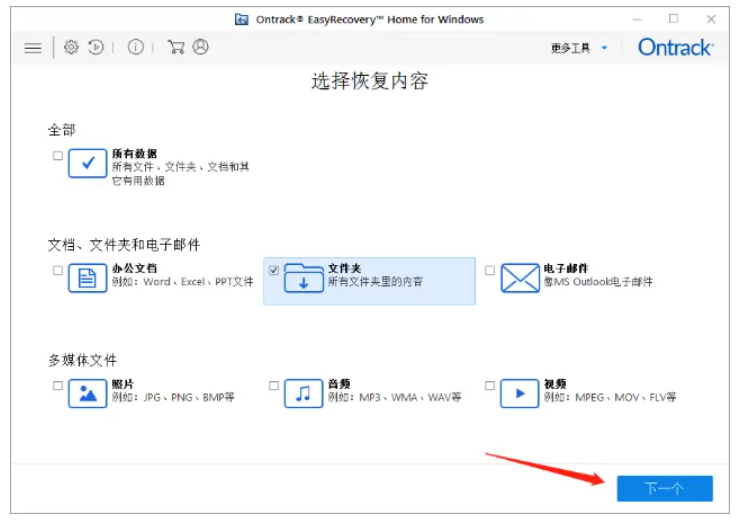The image size is (738, 521).
Task: Click the 下一个 button
Action: (665, 488)
